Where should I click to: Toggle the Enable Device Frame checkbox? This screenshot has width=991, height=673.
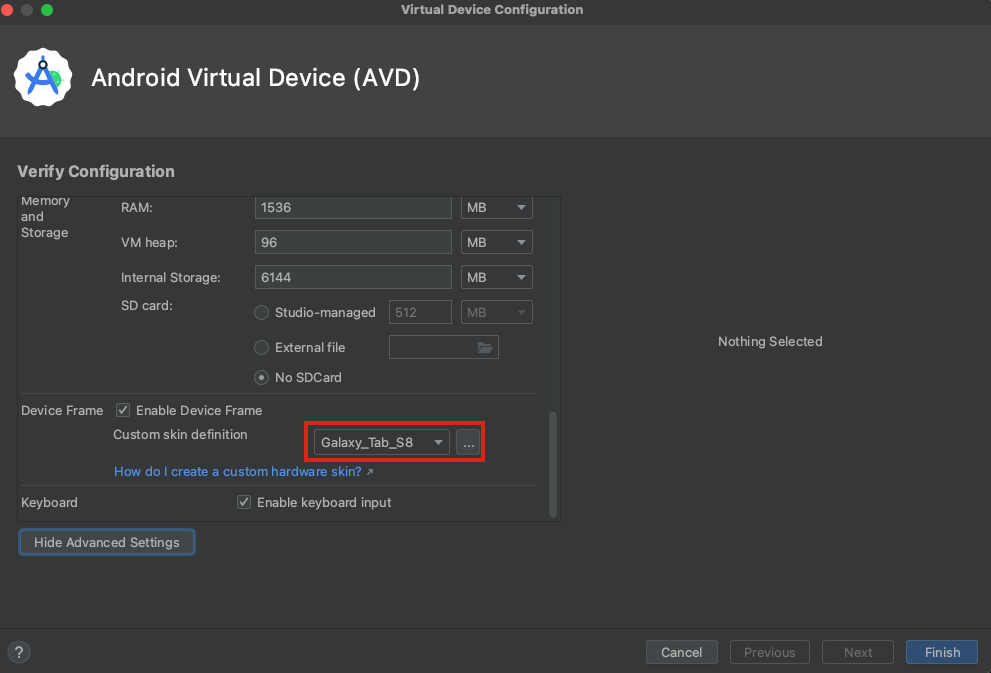[x=123, y=410]
